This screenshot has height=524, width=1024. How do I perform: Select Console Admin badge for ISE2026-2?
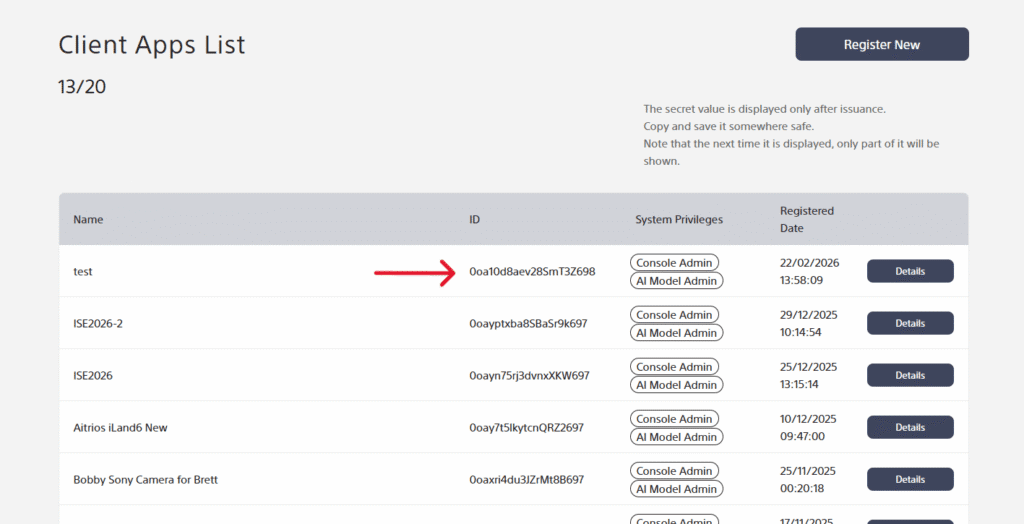tap(674, 315)
